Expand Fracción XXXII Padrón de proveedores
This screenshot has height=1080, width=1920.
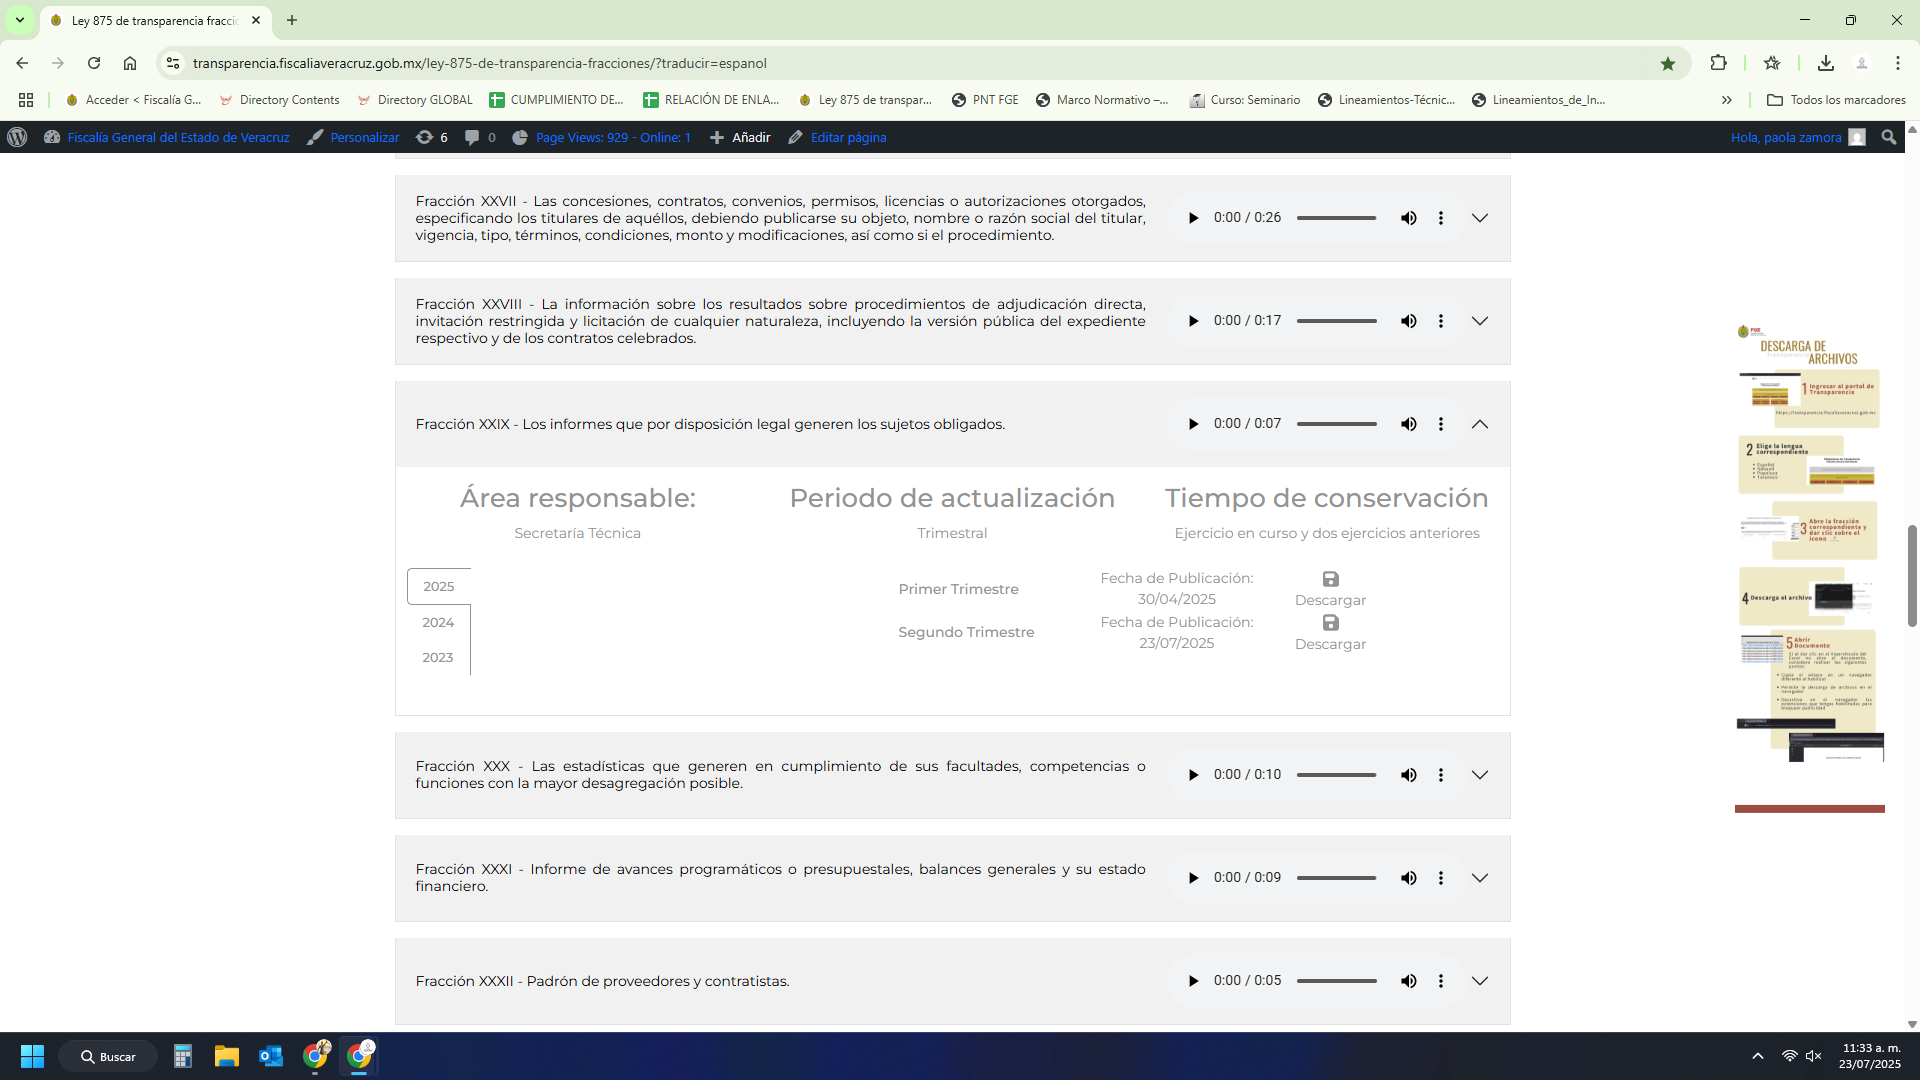(1479, 981)
